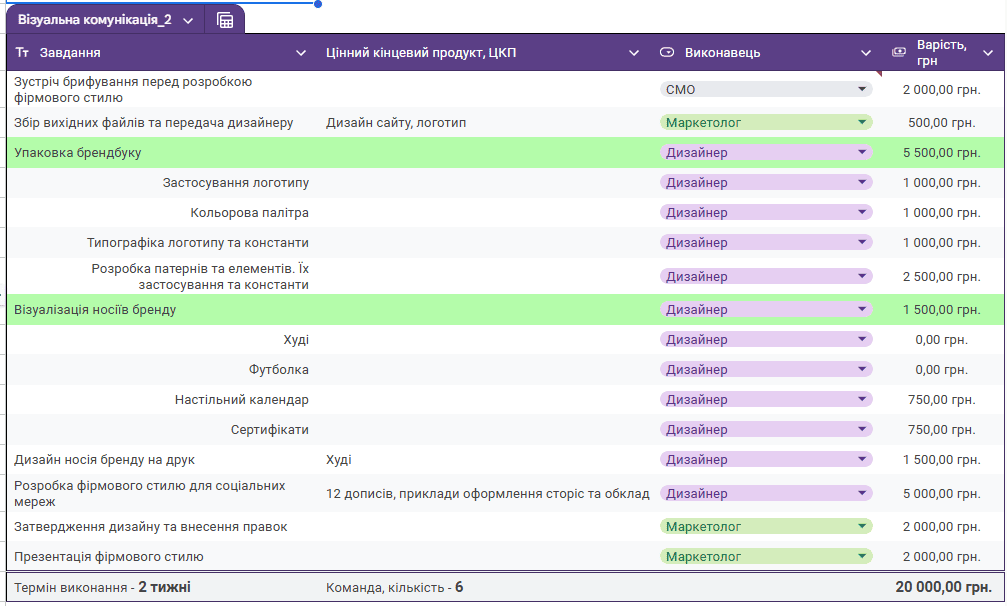
Task: Select the Візуалізація носіїв бренду cell
Action: (x=163, y=309)
